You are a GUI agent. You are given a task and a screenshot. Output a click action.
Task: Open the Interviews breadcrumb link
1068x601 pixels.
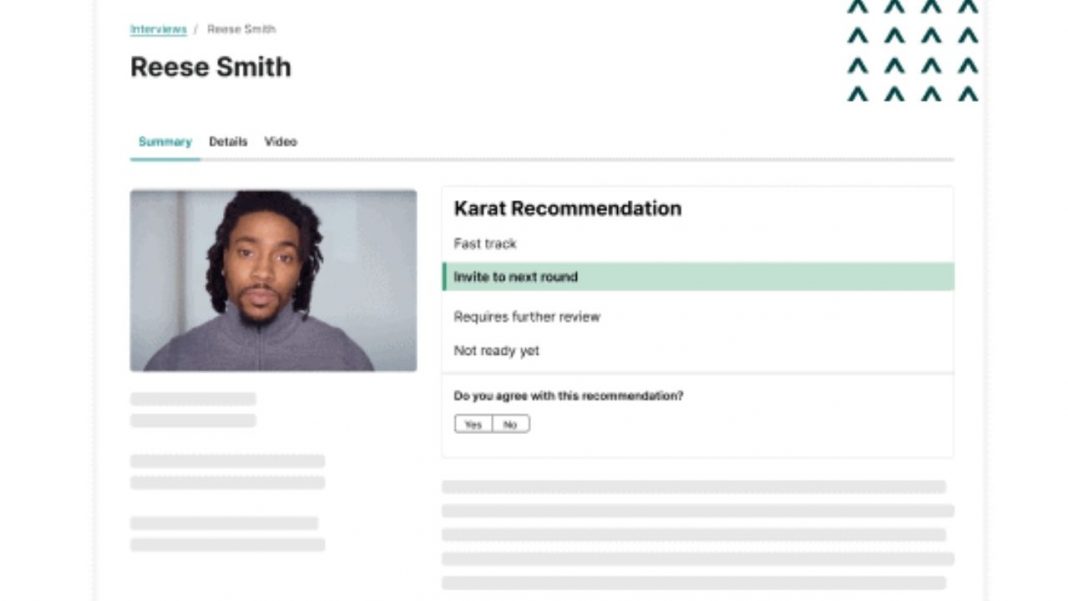pos(158,29)
